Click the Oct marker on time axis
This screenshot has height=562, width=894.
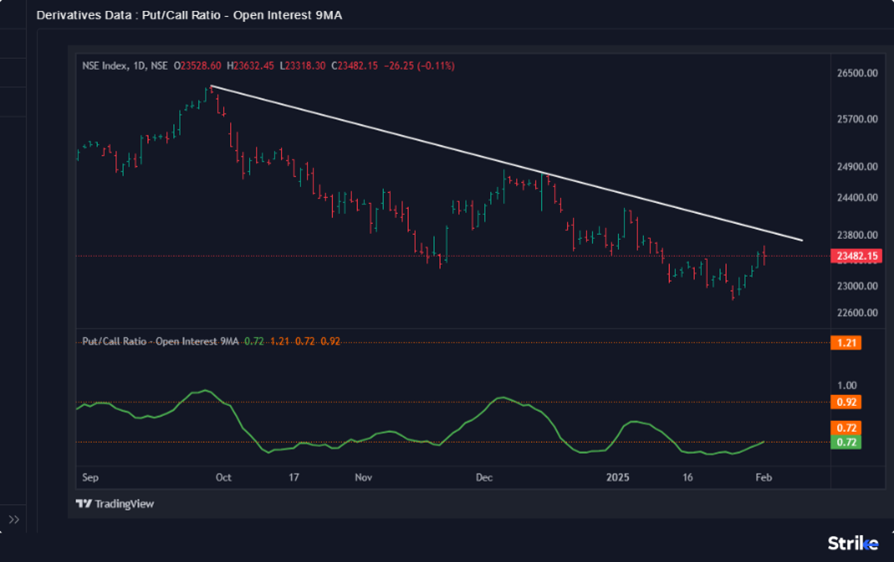[223, 478]
